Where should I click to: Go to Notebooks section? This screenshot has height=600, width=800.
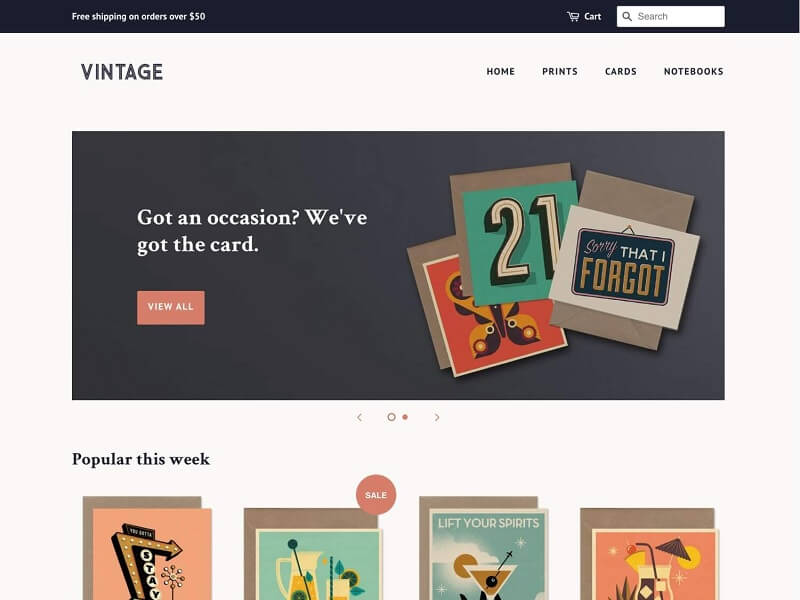(693, 71)
